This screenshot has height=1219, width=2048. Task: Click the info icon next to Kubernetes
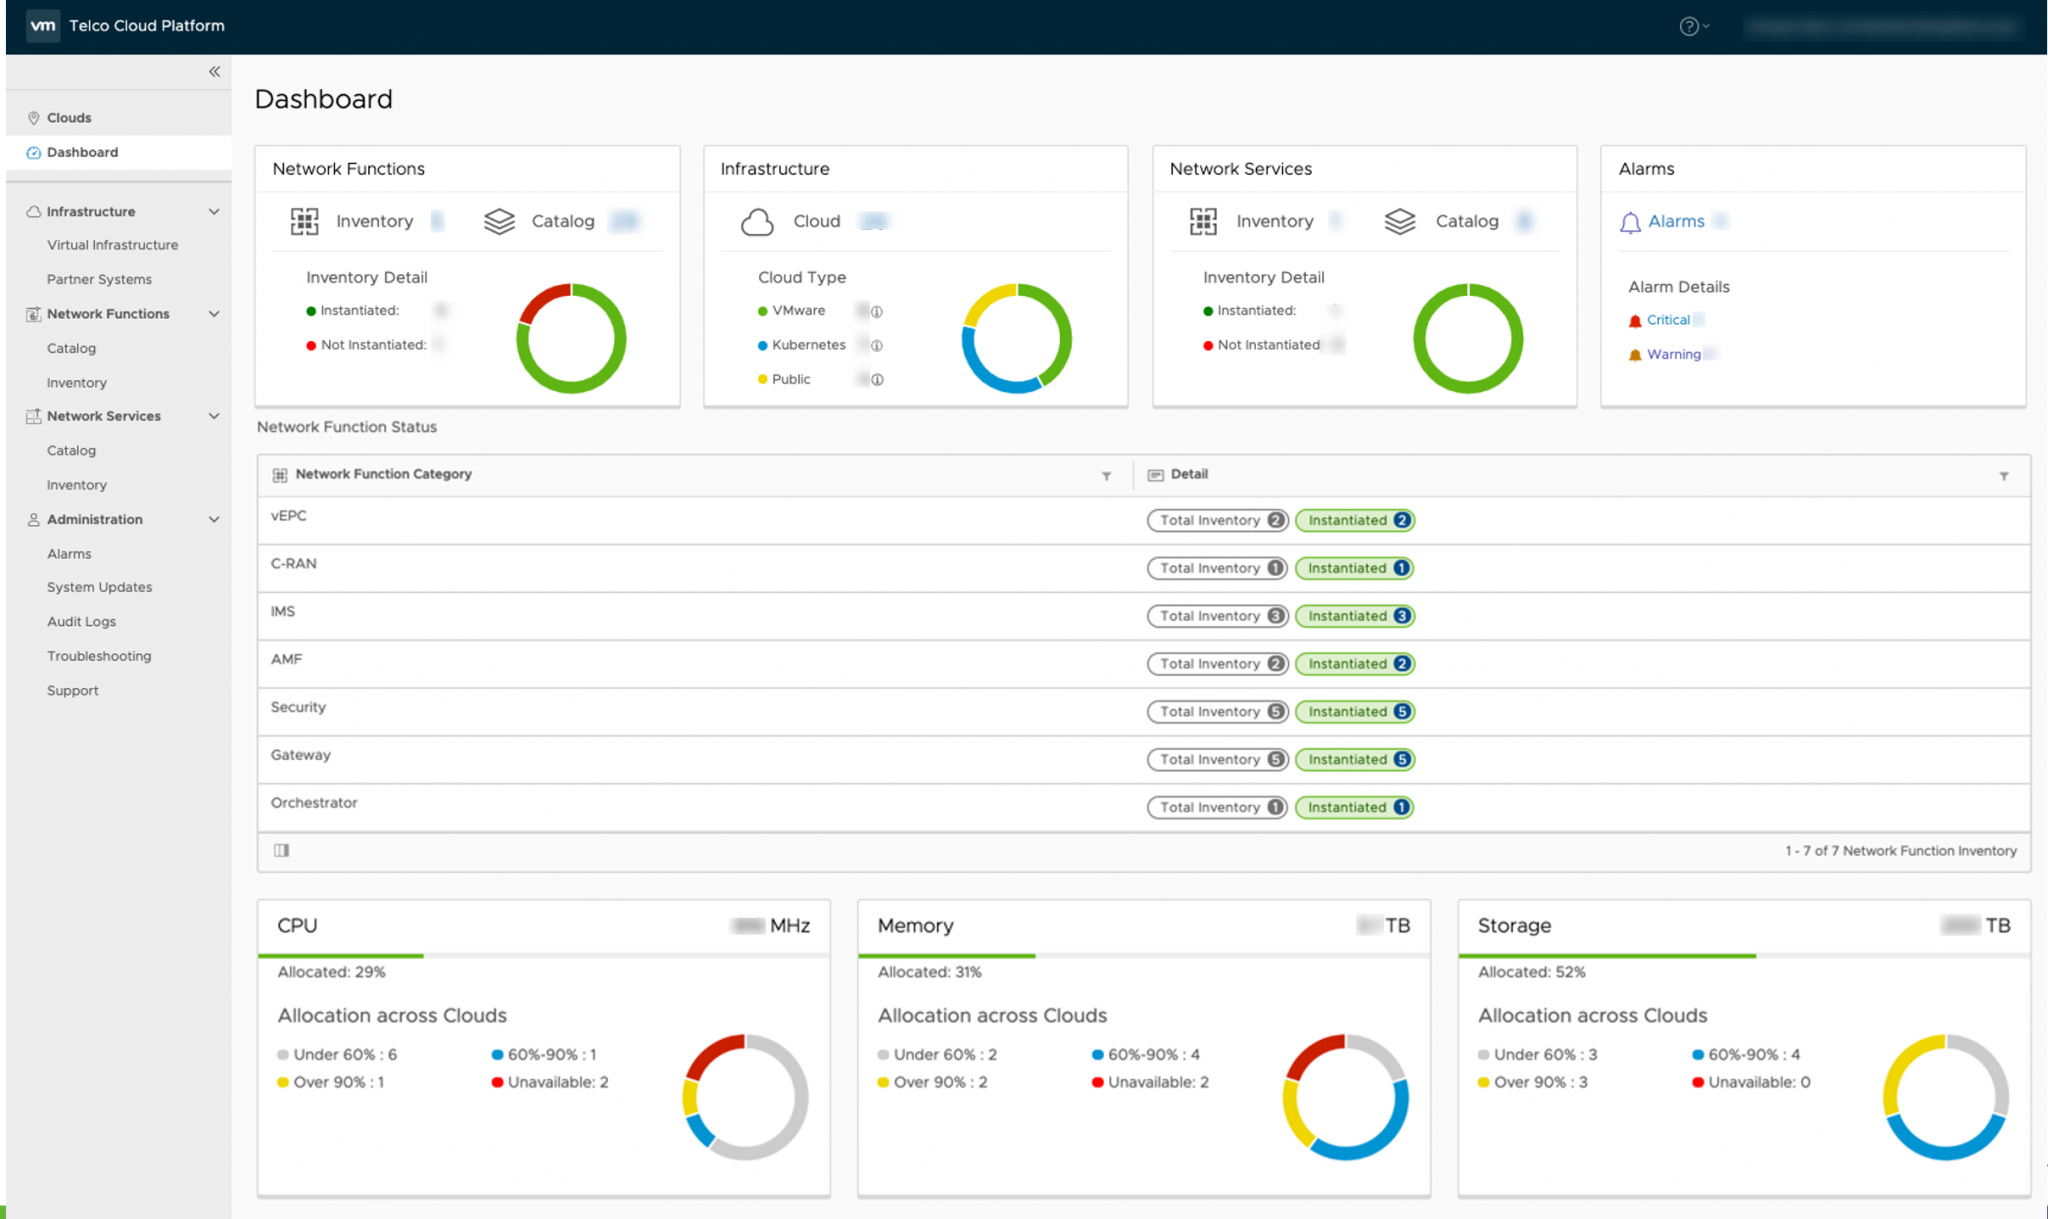coord(877,346)
